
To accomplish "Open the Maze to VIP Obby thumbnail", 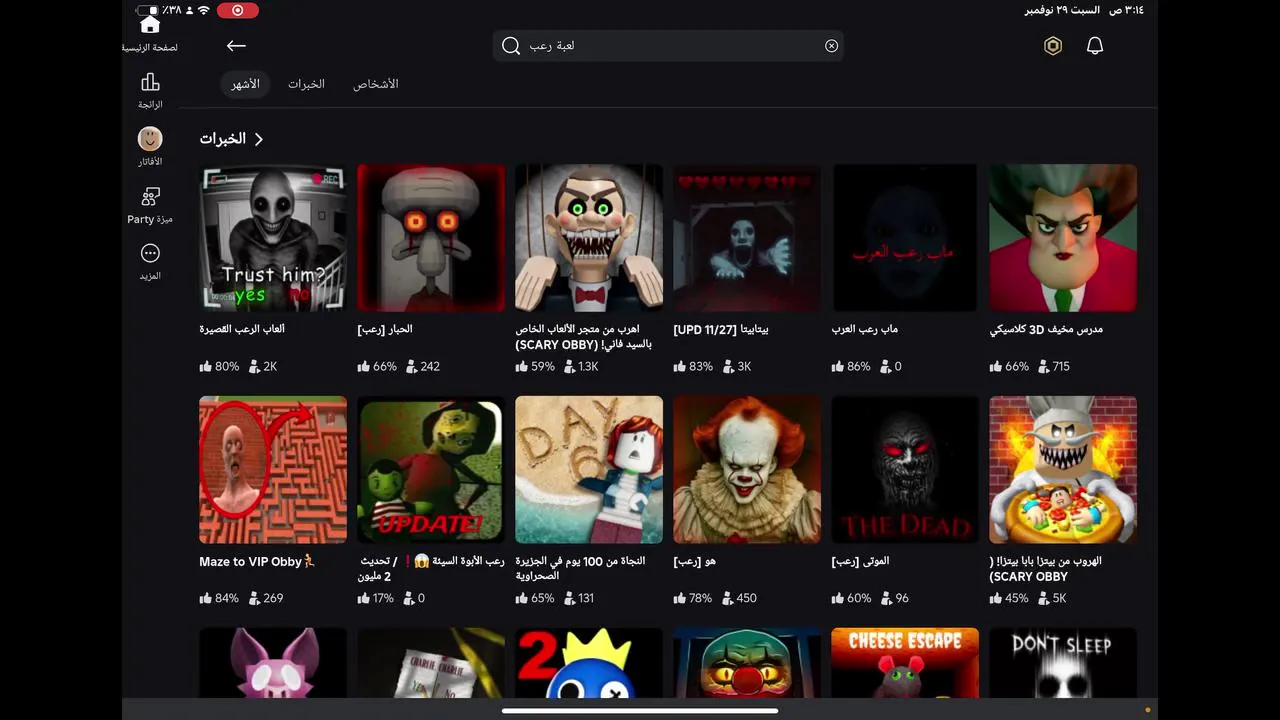I will click(273, 470).
